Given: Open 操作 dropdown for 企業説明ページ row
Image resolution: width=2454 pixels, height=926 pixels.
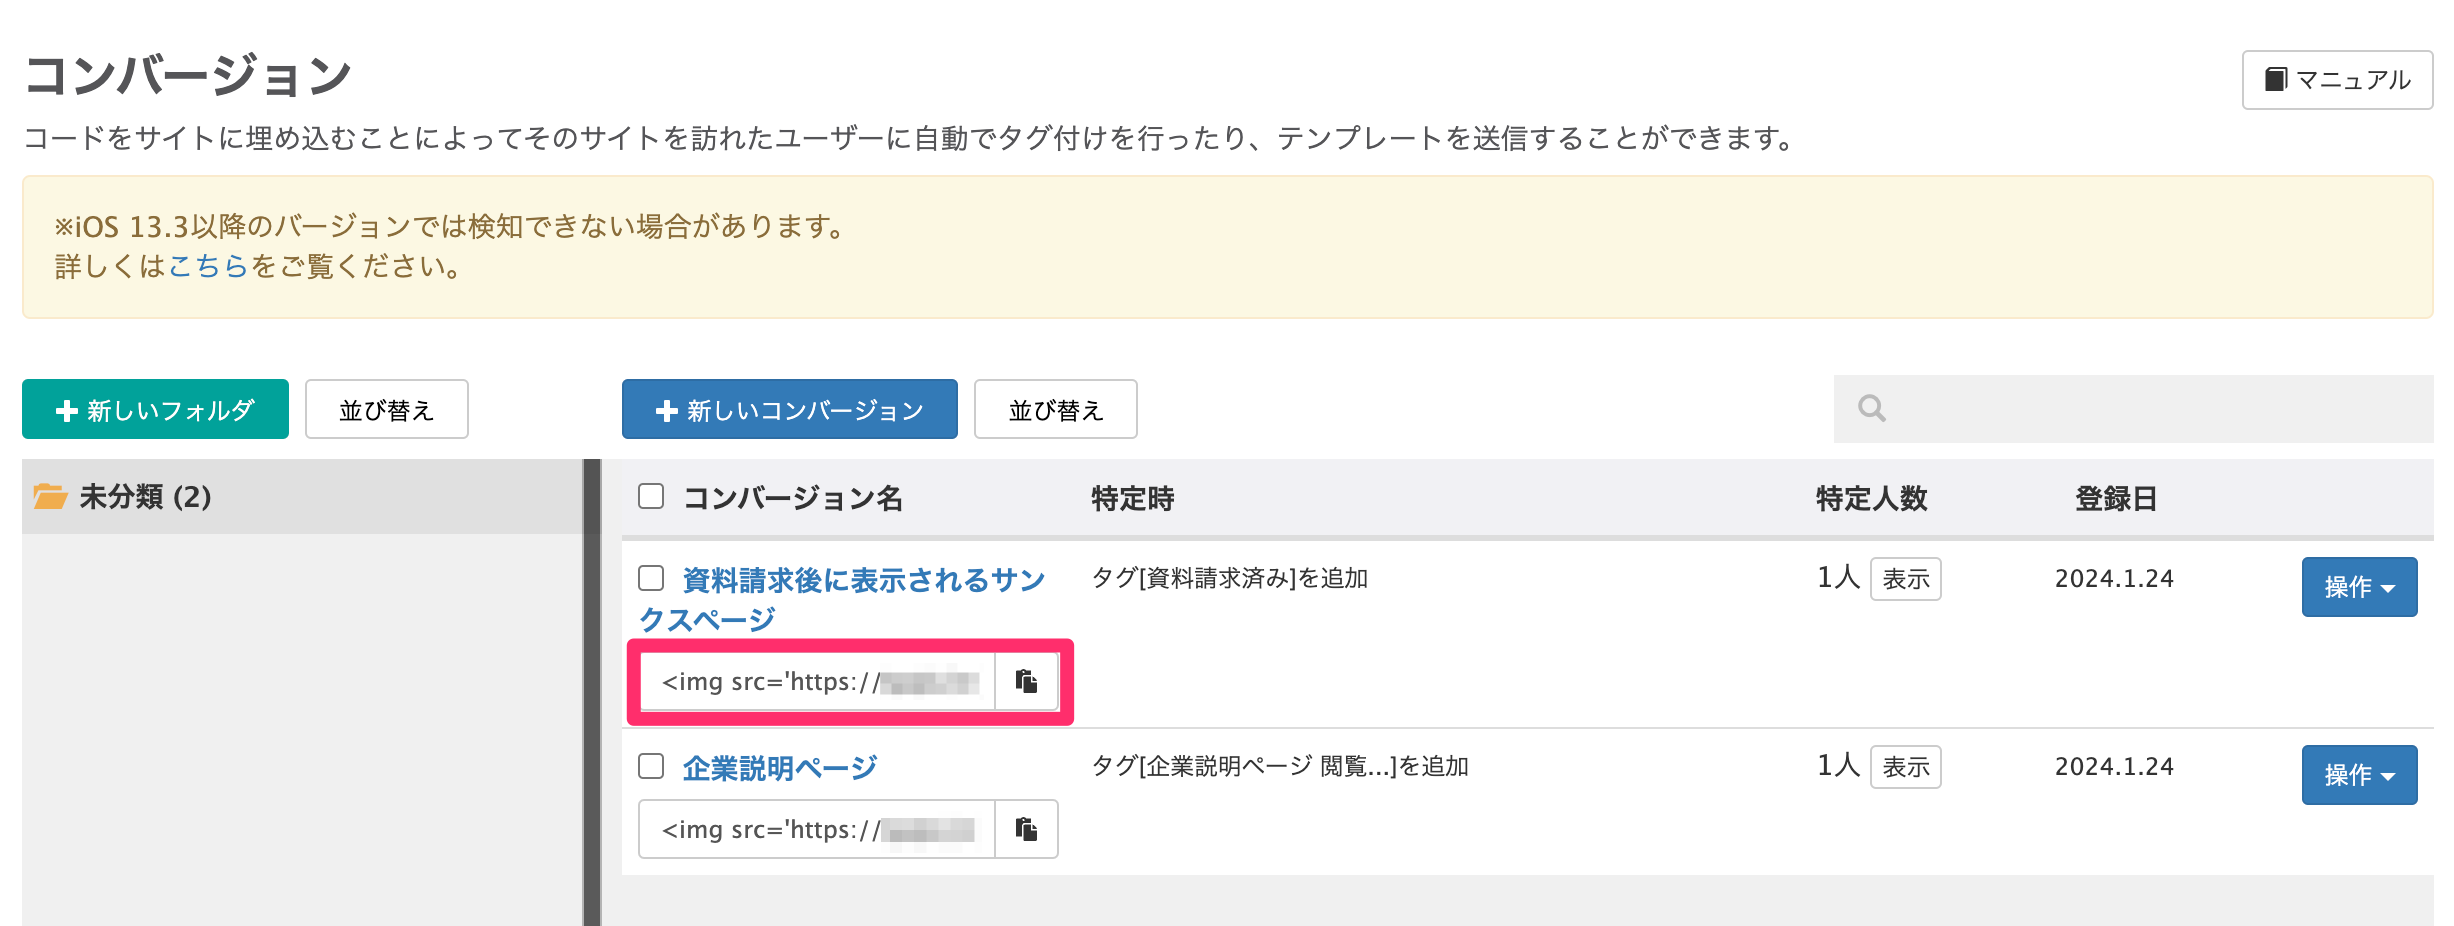Looking at the screenshot, I should pos(2358,775).
